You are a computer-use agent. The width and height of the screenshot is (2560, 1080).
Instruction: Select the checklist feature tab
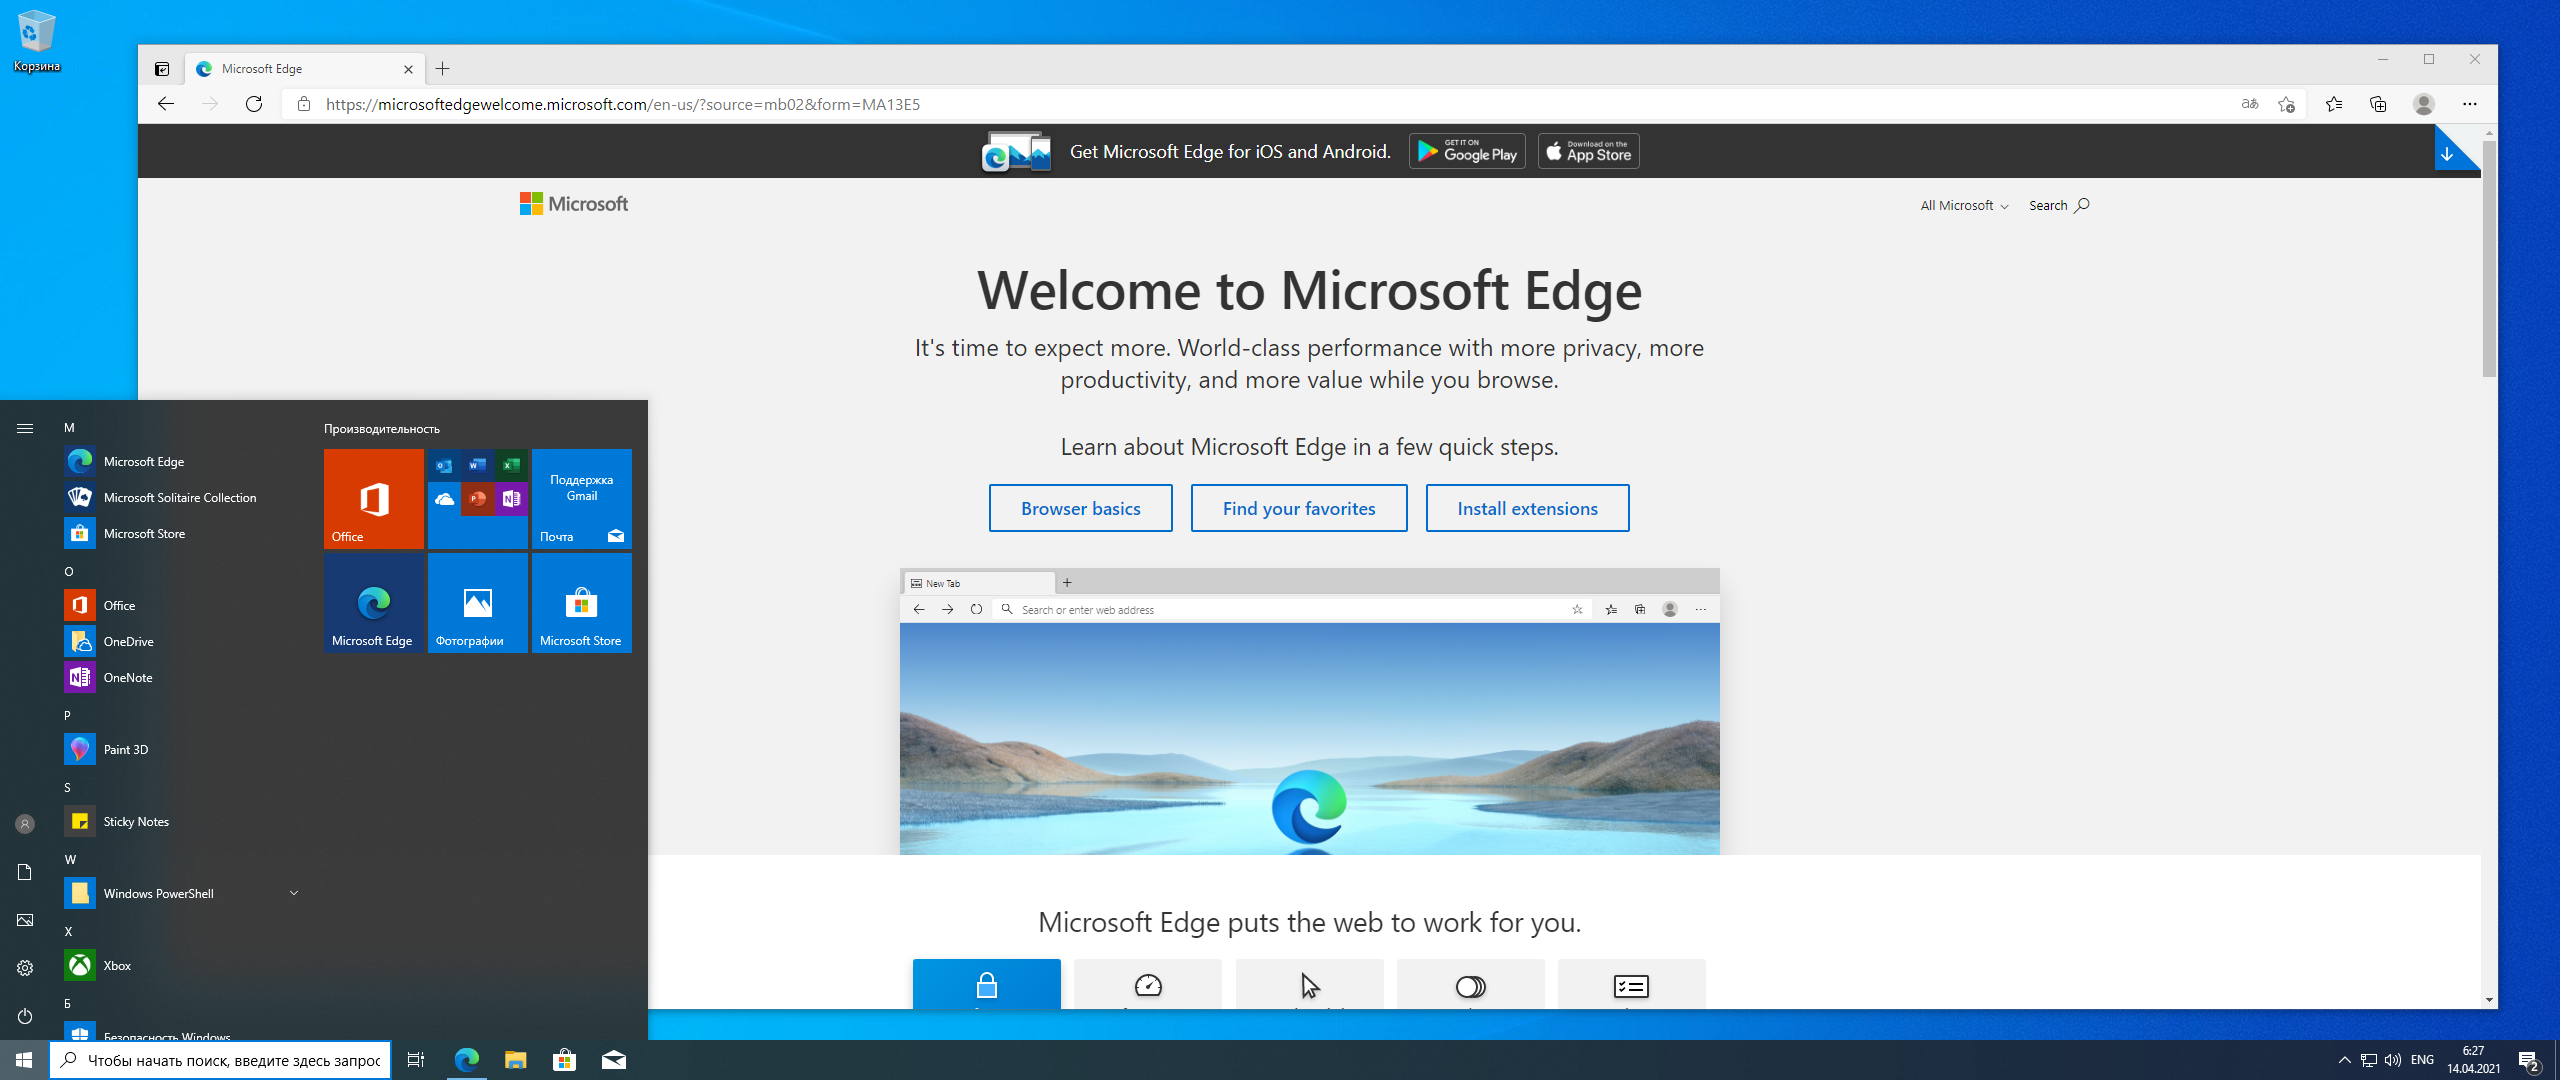tap(1632, 984)
